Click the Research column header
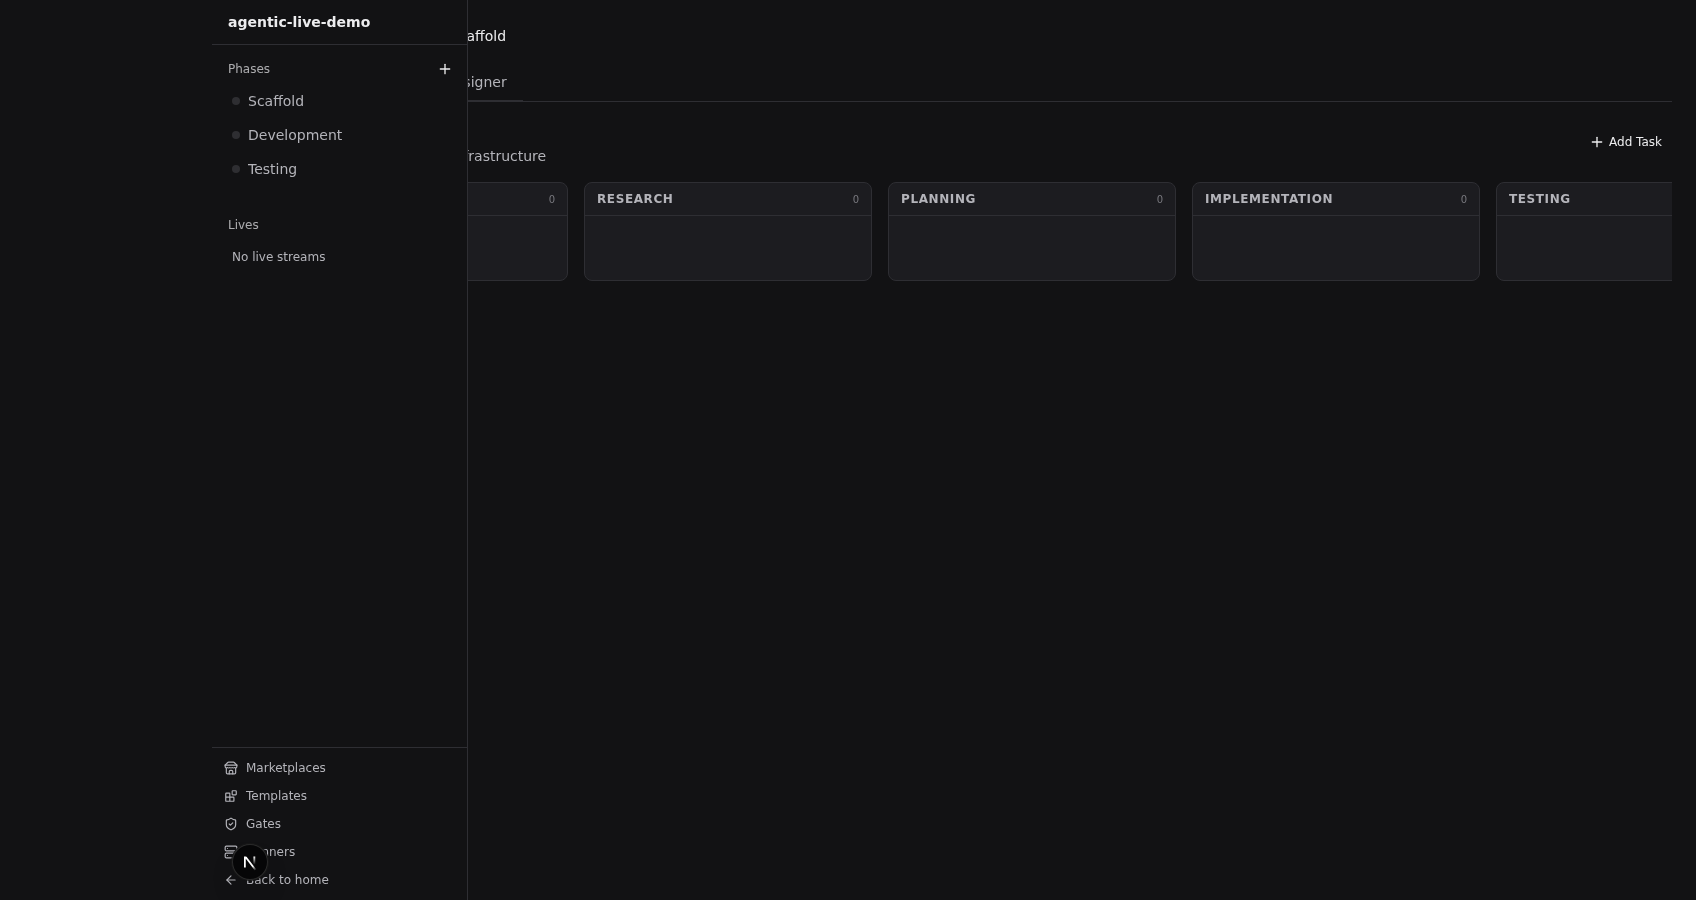The height and width of the screenshot is (900, 1696). pos(635,199)
